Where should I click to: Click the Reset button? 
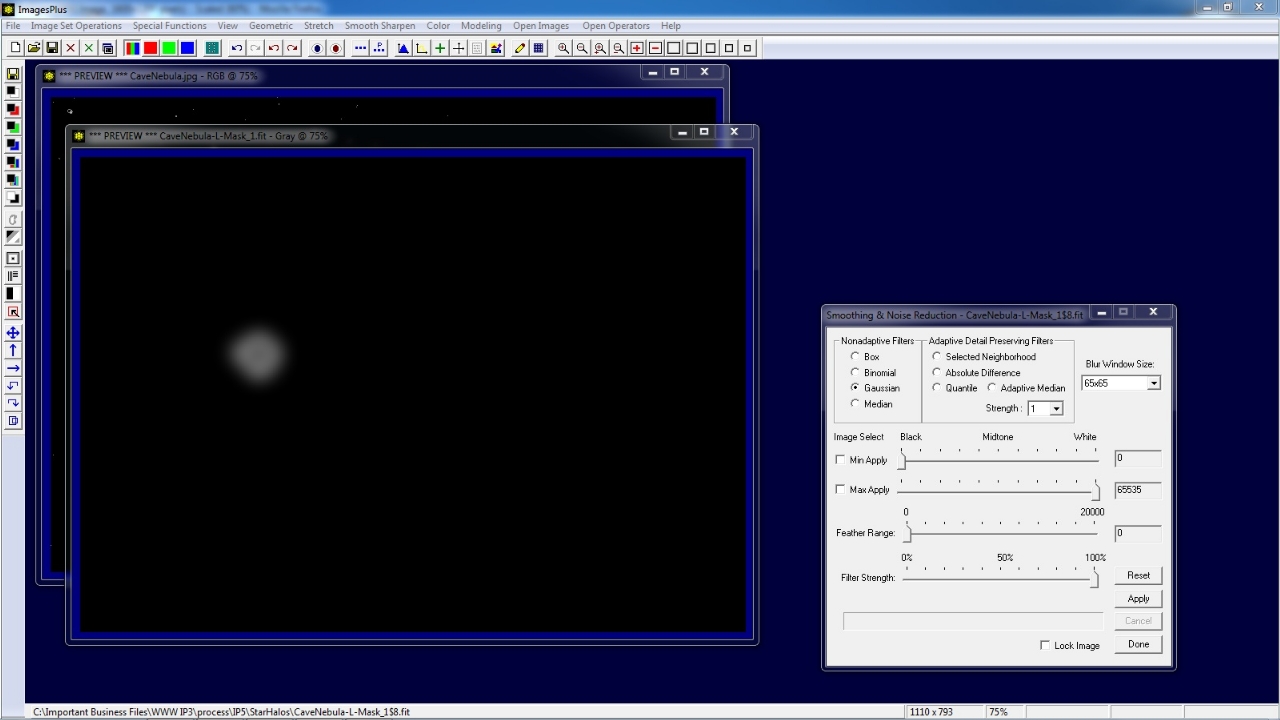(x=1138, y=575)
